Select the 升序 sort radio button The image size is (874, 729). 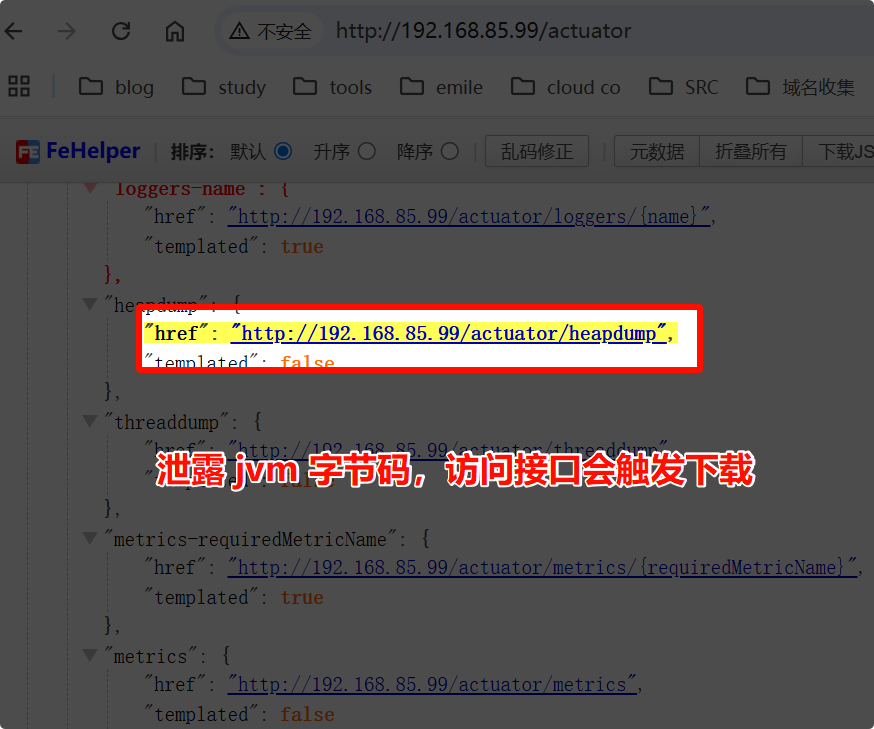(x=367, y=152)
